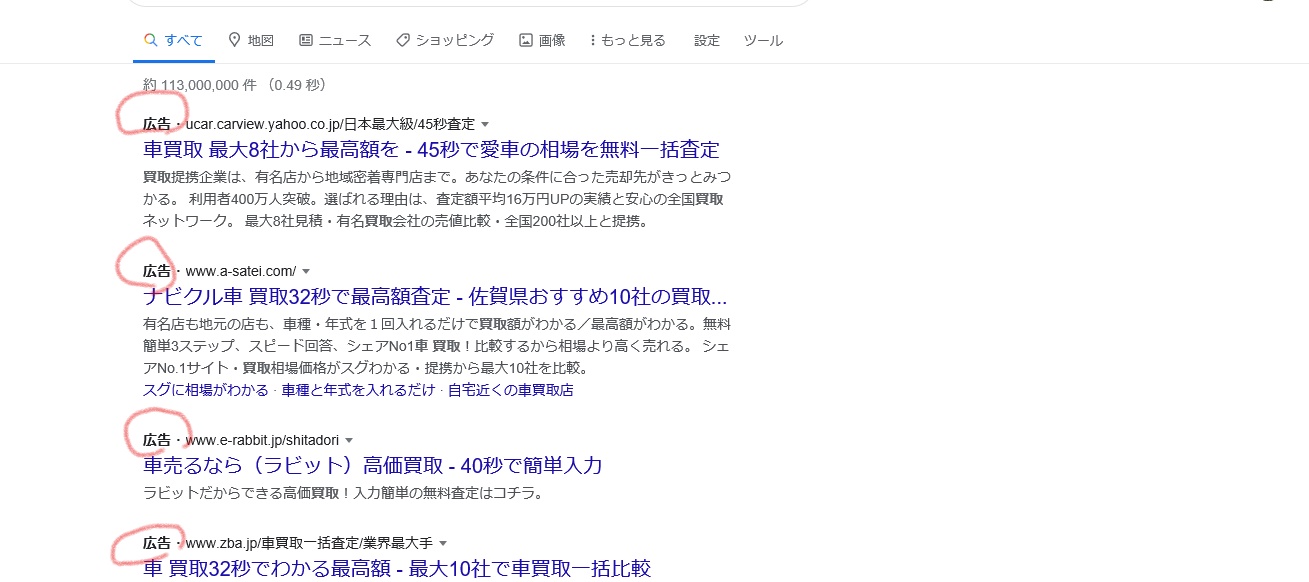Screen dimensions: 1309x582
Task: Click the 広告 label of the a-satei ad
Action: point(157,272)
